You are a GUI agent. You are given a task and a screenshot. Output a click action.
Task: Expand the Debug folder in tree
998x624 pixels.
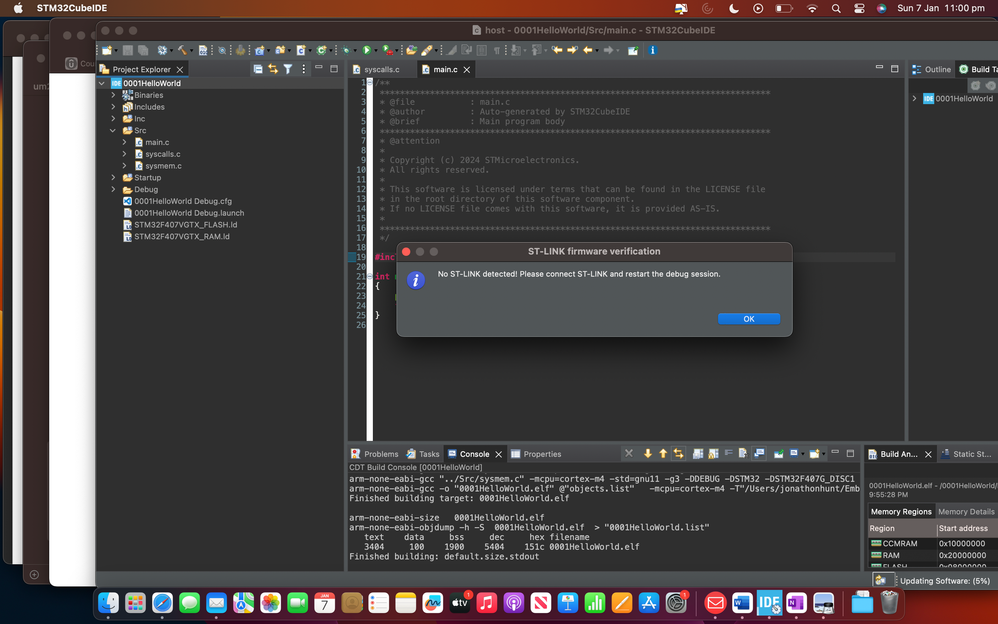click(114, 189)
